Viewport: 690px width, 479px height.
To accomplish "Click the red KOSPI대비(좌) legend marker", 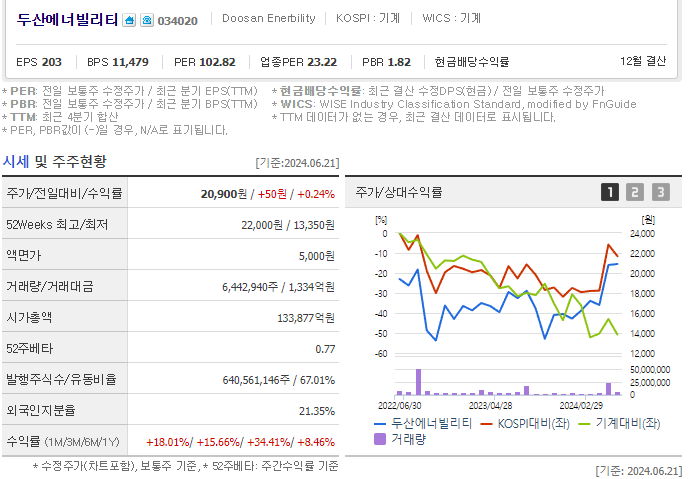I will click(x=486, y=424).
